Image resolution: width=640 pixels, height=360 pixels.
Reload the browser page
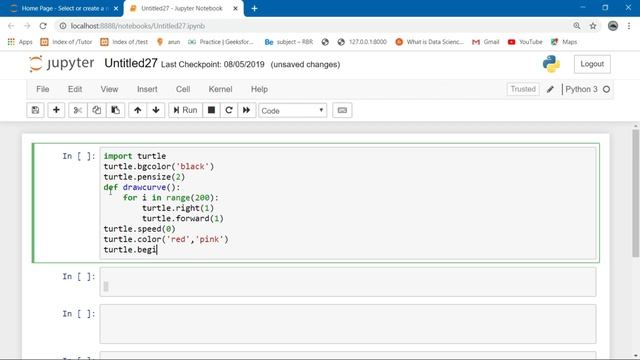[43, 26]
